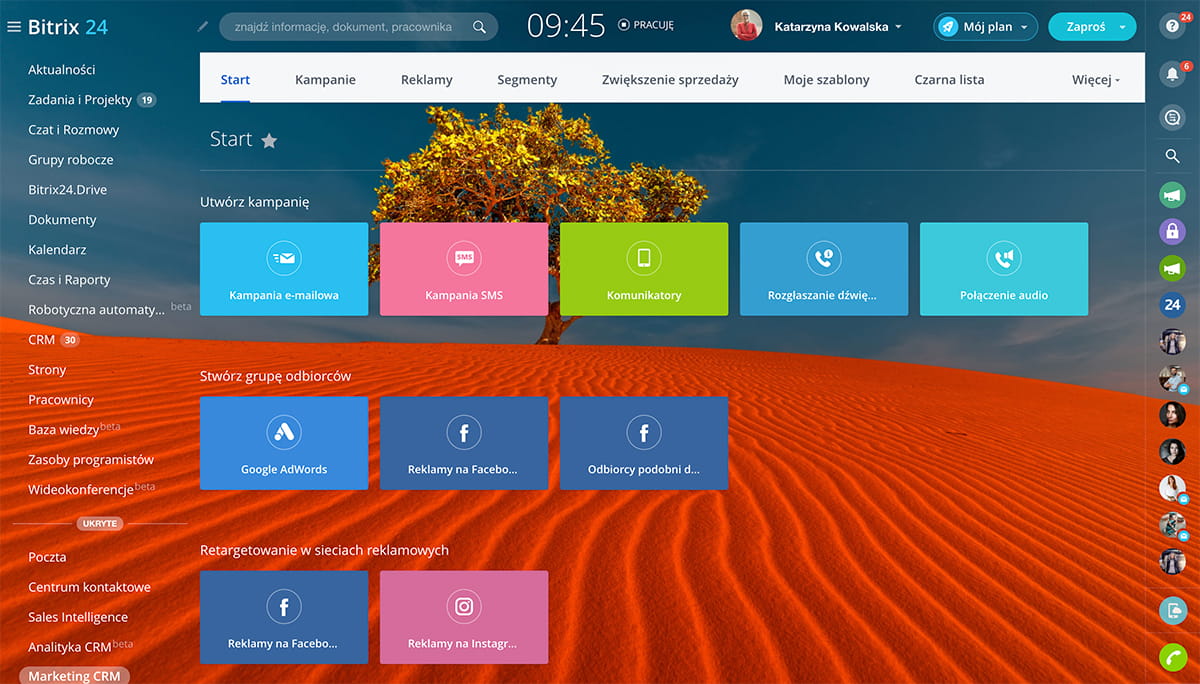
Task: Switch to the Kampanie tab
Action: pyautogui.click(x=325, y=80)
